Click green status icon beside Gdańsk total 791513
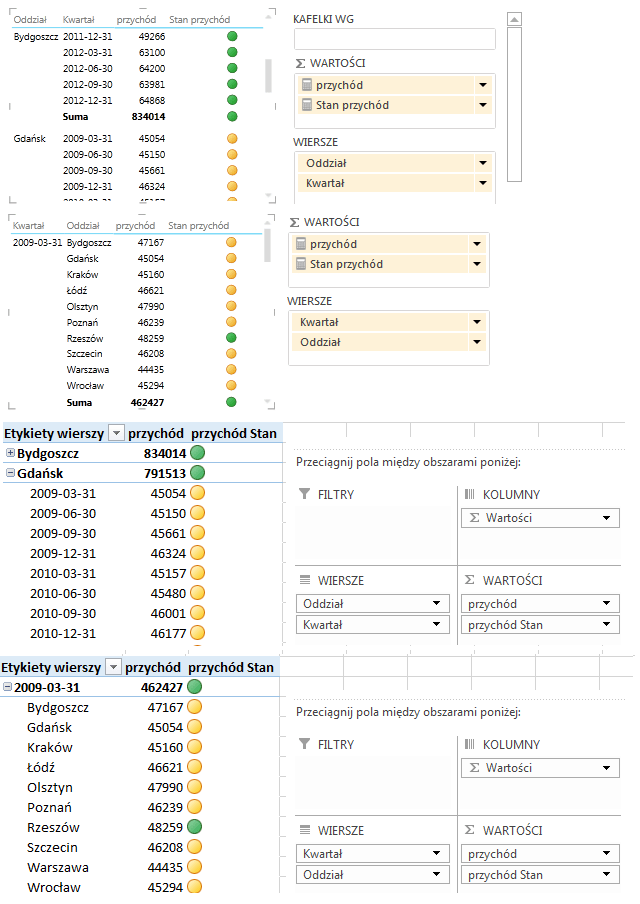The width and height of the screenshot is (640, 904). click(198, 473)
